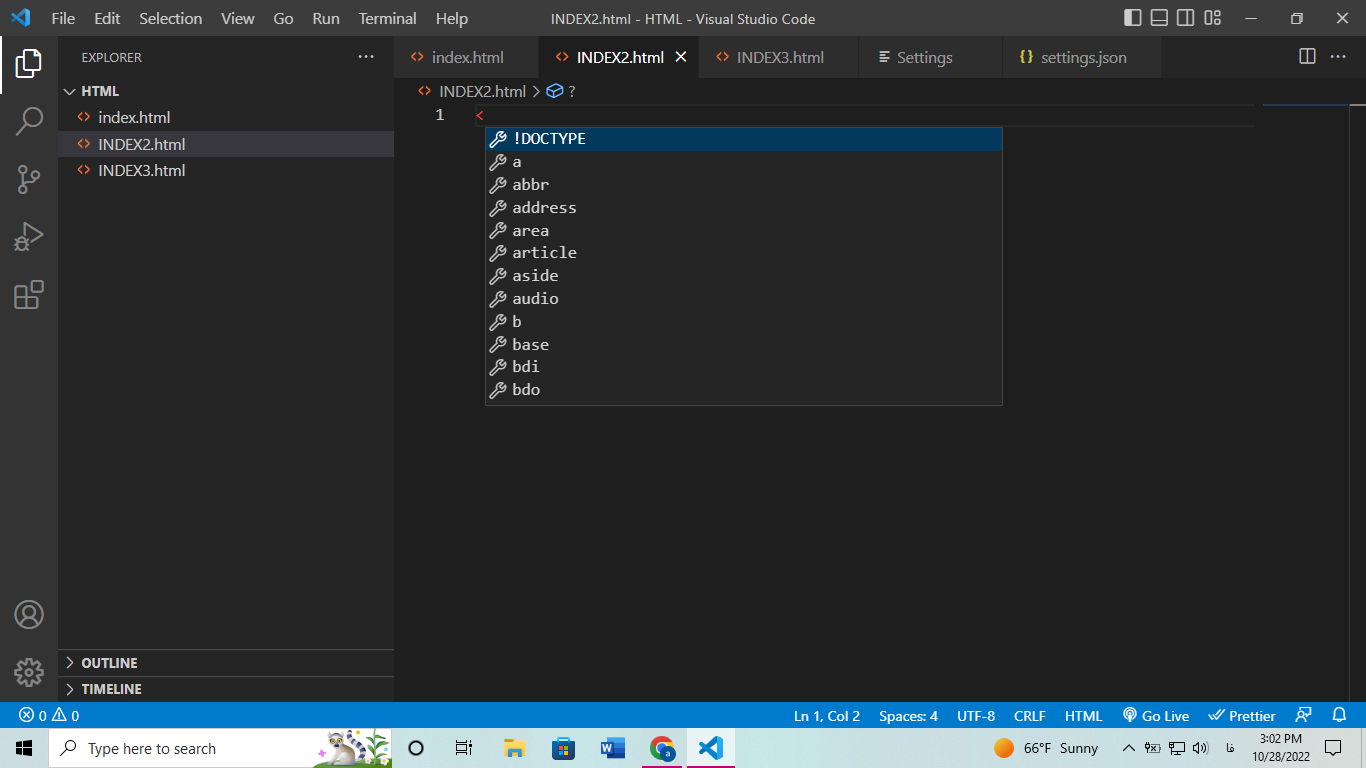This screenshot has height=768, width=1366.
Task: Choose the address suggestion
Action: coord(743,208)
